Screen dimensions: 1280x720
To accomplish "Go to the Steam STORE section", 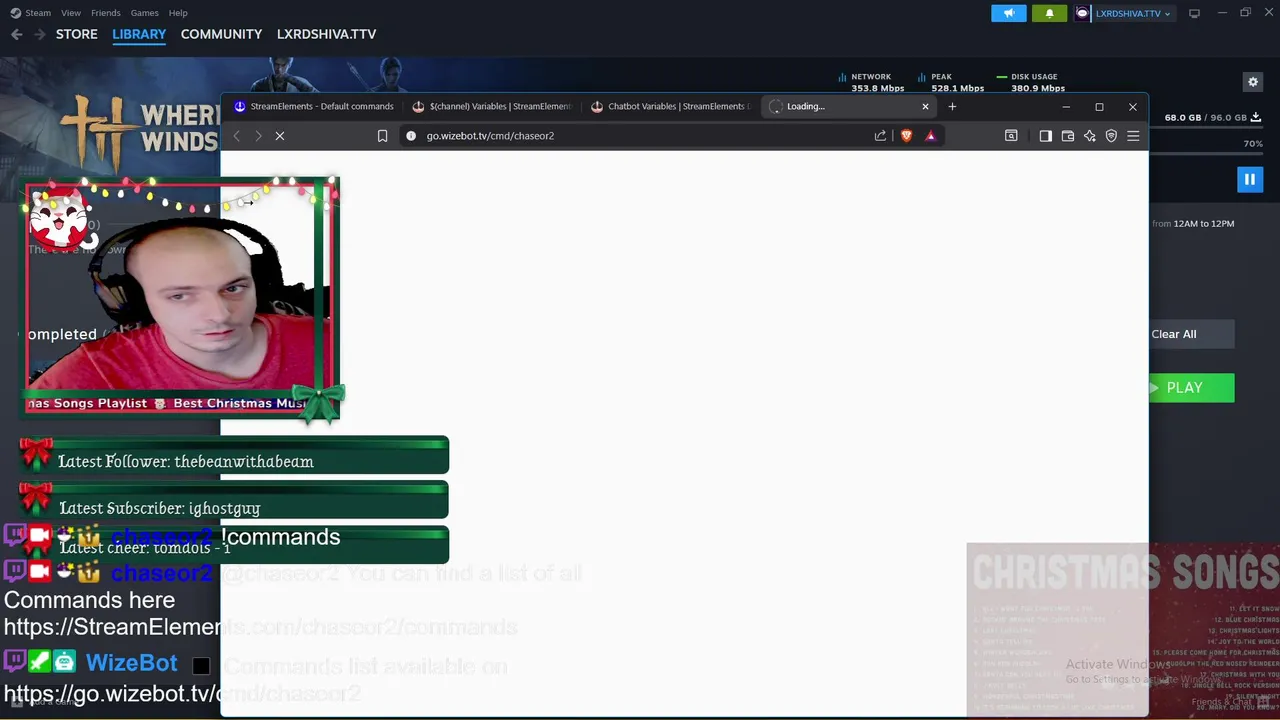I will tap(77, 34).
